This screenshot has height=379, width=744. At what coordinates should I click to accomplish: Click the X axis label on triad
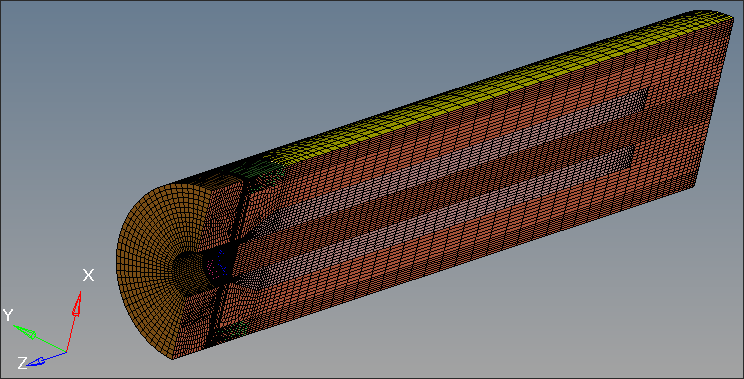(88, 275)
